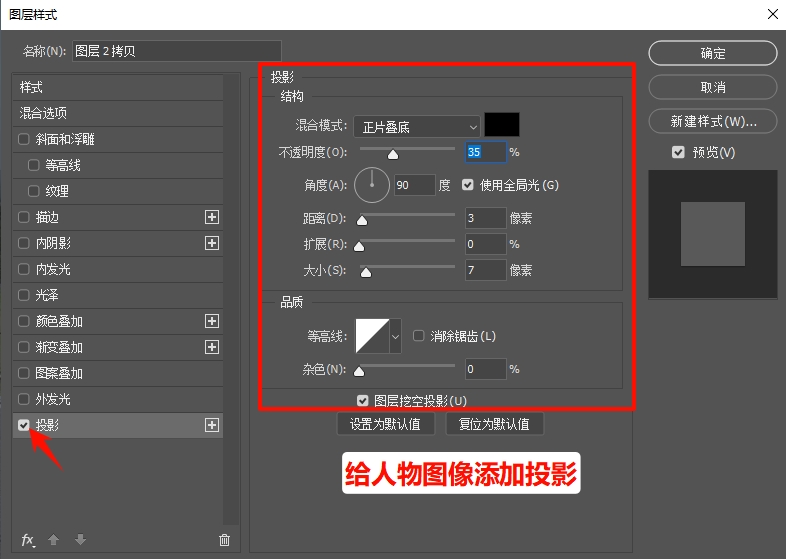Open the 混合模式 正片叠底 dropdown
Image resolution: width=786 pixels, height=559 pixels.
tap(416, 126)
